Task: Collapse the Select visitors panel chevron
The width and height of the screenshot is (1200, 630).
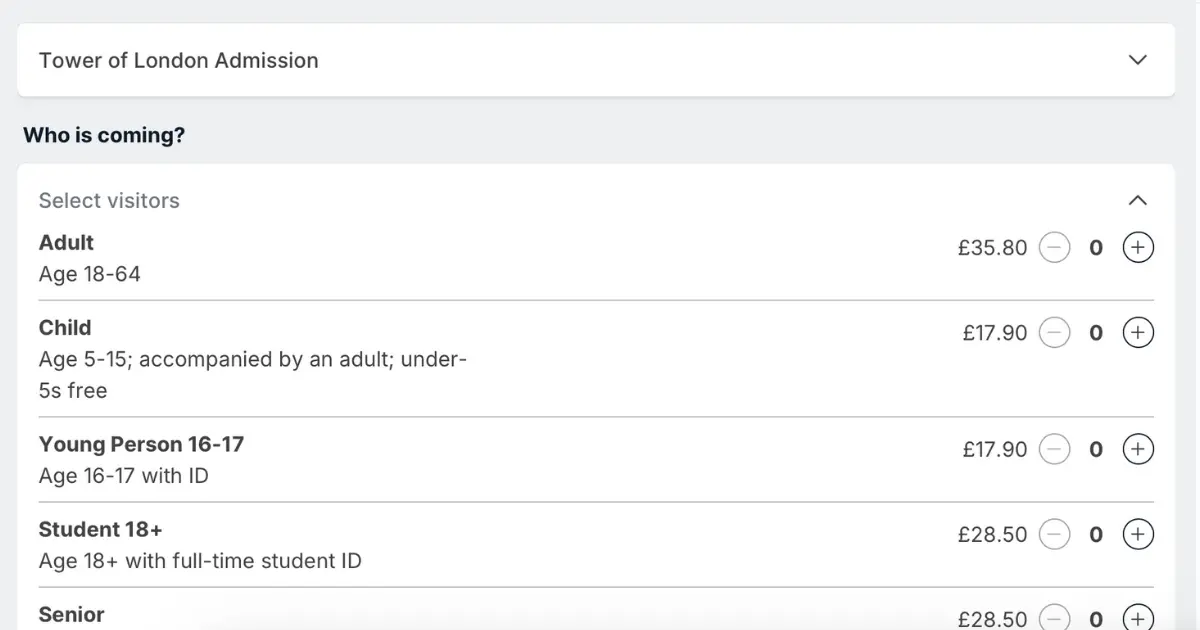Action: [x=1137, y=200]
